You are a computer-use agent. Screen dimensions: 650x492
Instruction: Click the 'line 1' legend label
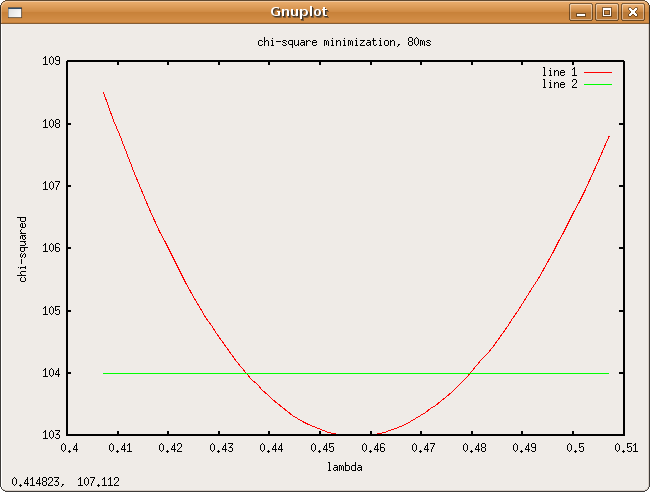pos(559,72)
